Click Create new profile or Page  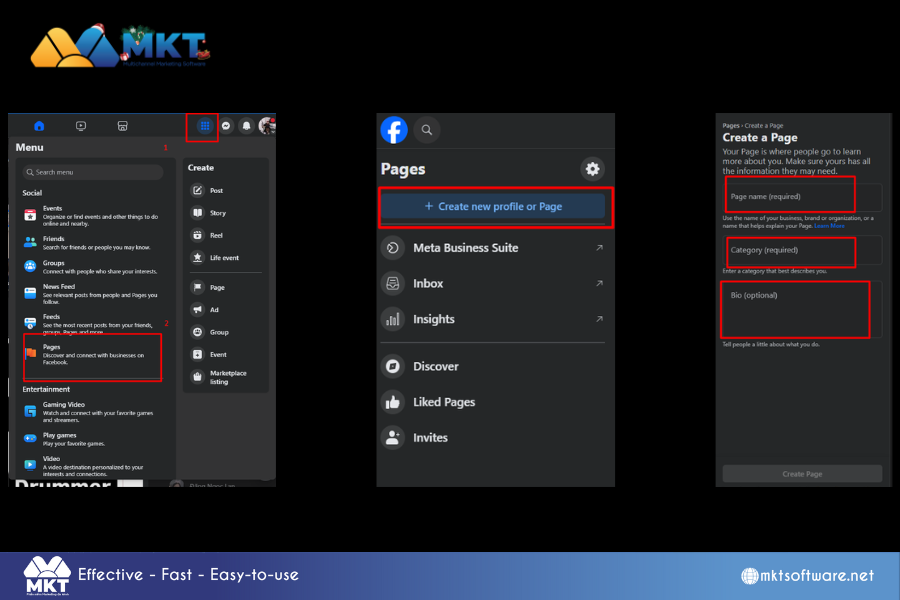tap(493, 206)
